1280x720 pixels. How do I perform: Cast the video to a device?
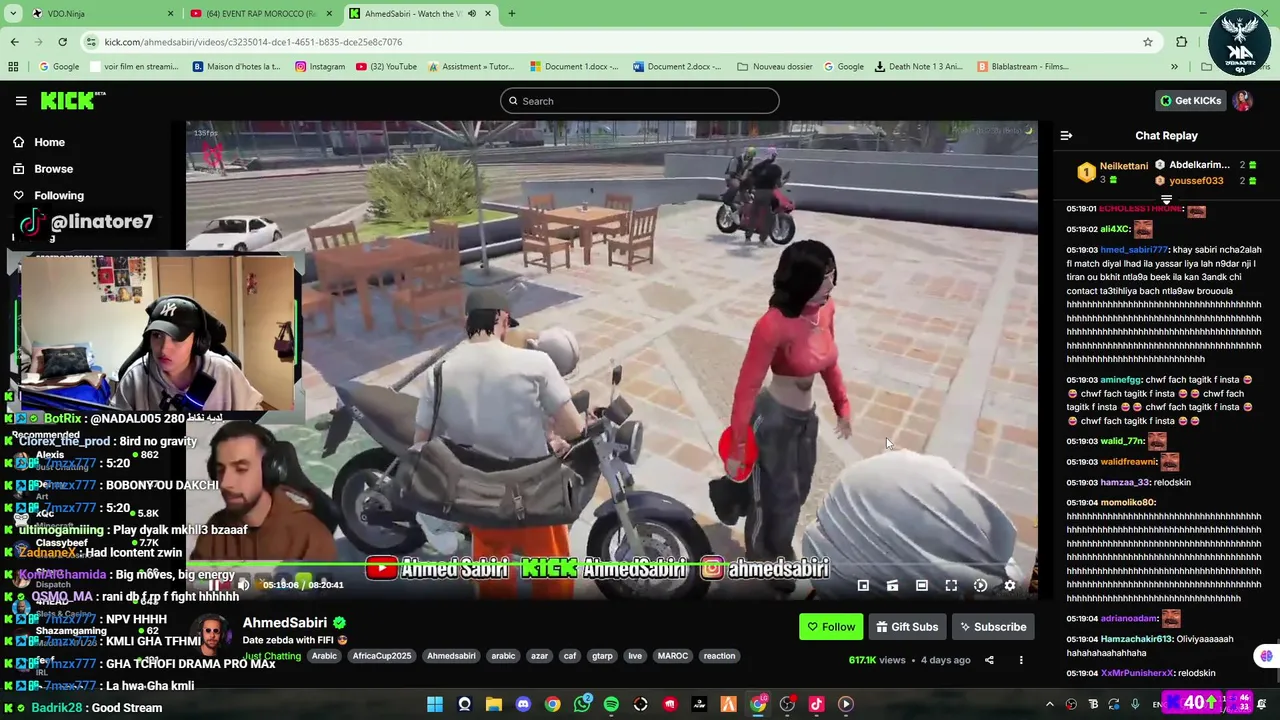892,586
